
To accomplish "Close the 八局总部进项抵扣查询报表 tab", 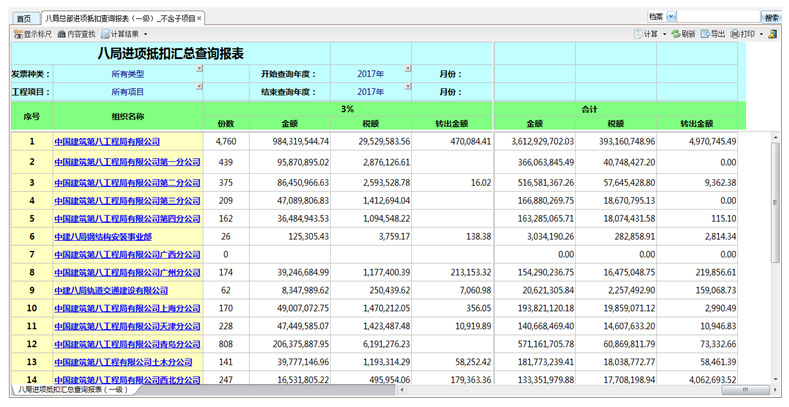I will point(199,19).
